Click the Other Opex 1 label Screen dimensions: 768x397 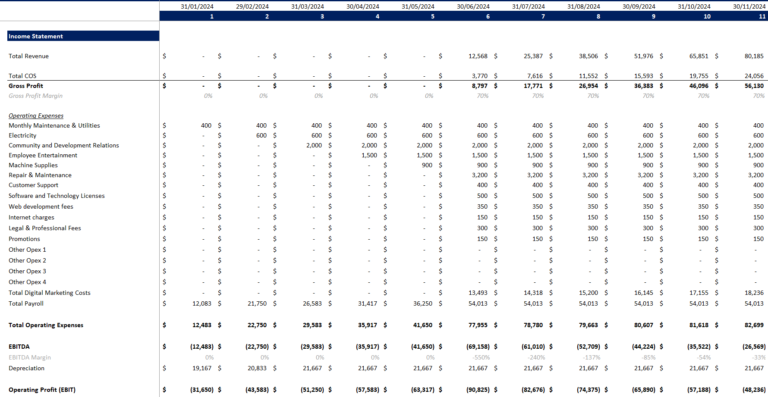pos(27,250)
